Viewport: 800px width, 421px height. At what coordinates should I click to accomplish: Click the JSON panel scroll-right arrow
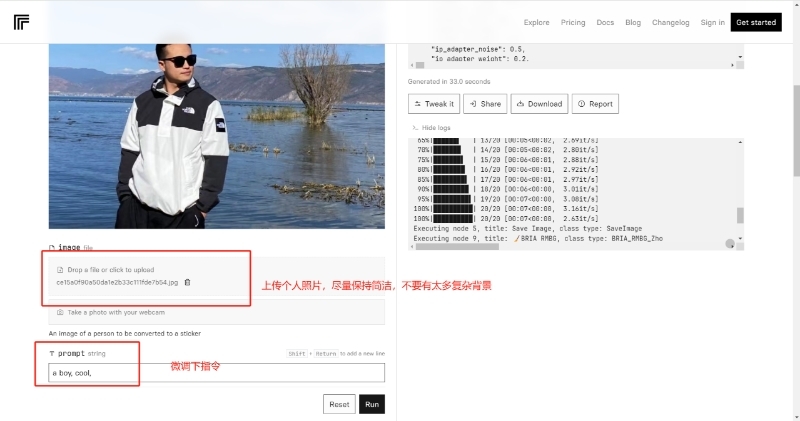coord(732,65)
